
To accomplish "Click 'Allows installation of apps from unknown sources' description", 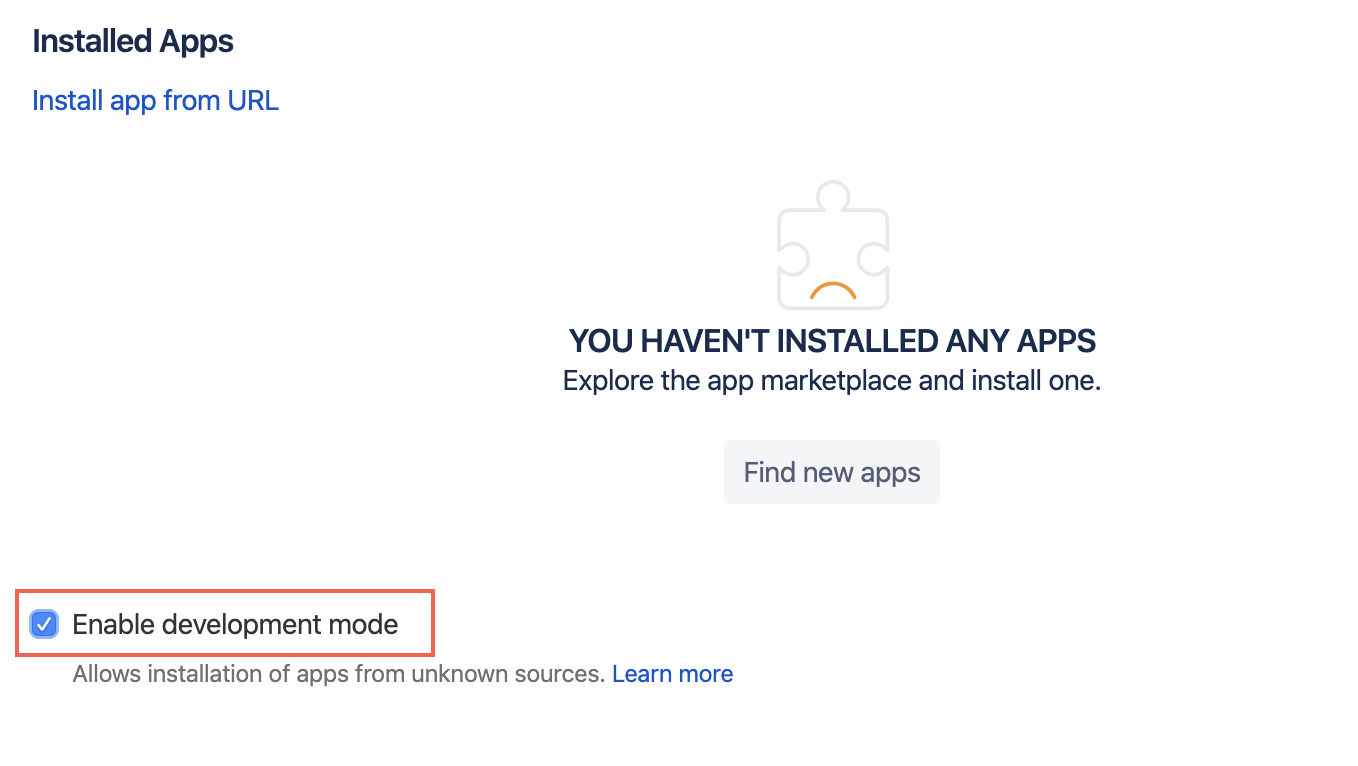I will [339, 674].
